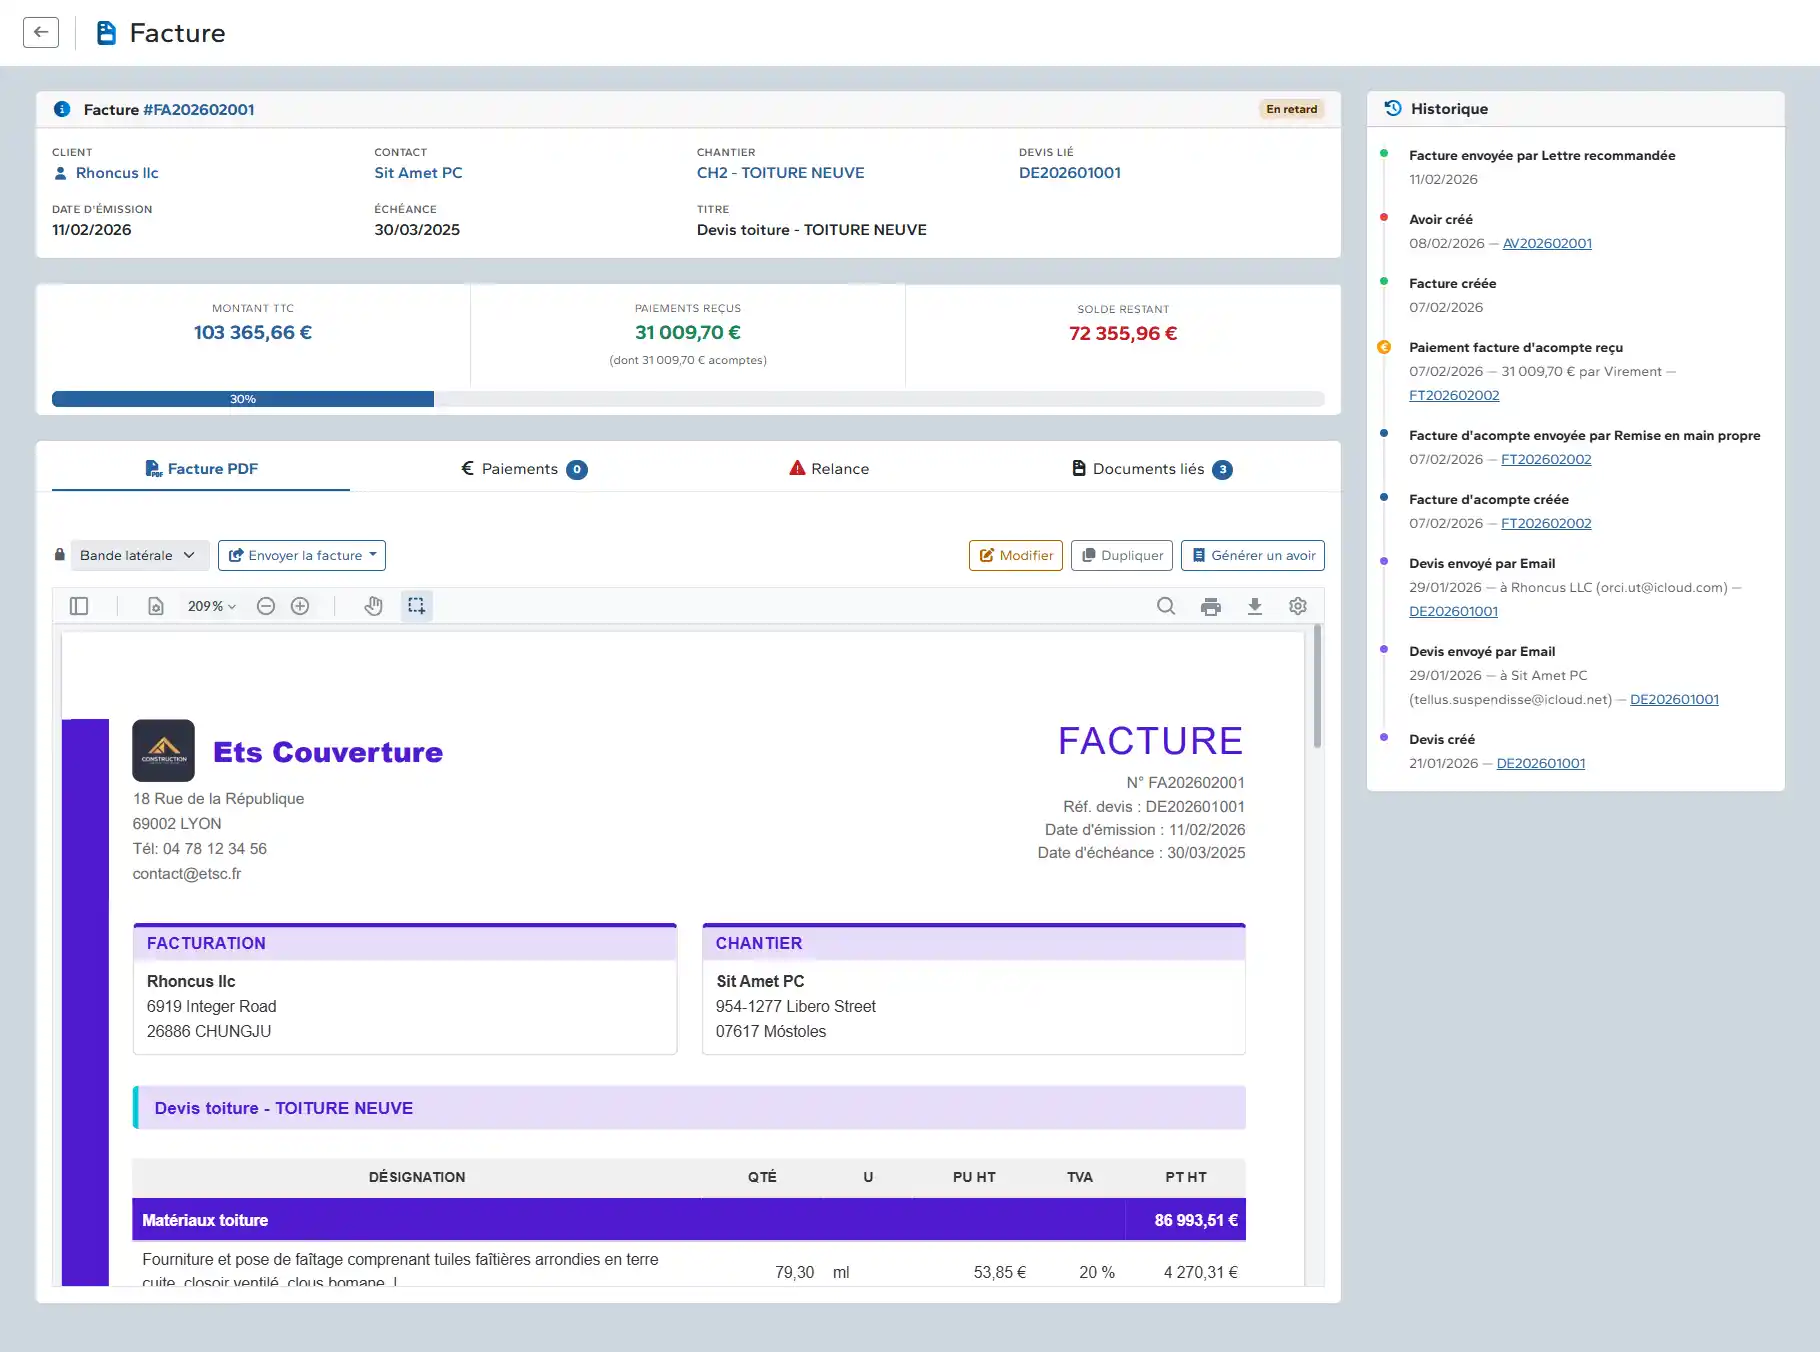
Task: Open the PDF search tool
Action: coord(1166,606)
